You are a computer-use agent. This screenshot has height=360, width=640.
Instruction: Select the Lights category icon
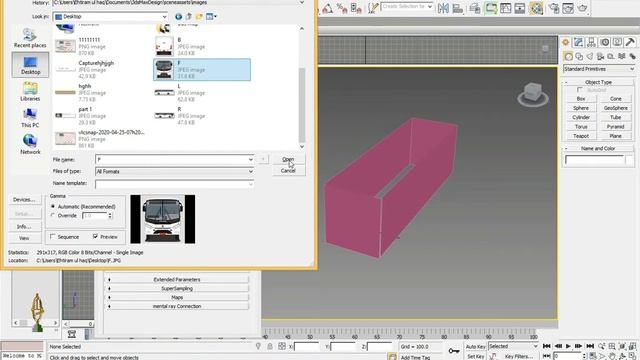(x=589, y=56)
